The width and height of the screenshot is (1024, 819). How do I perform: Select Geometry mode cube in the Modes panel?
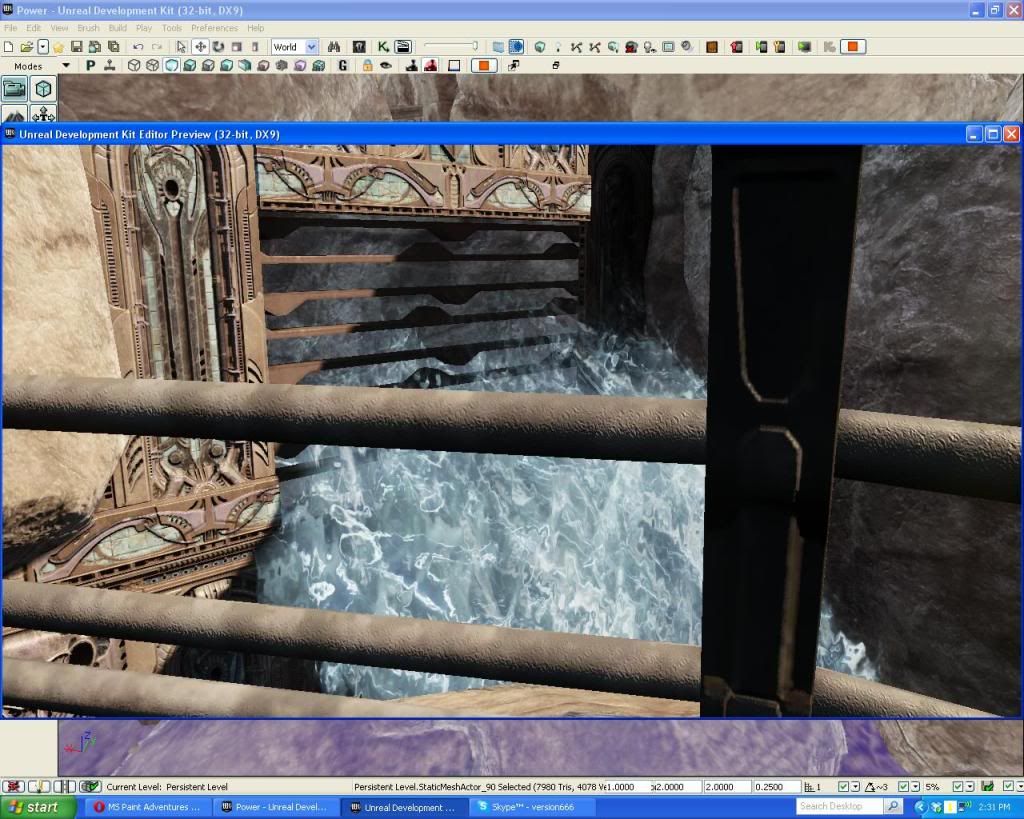point(43,88)
